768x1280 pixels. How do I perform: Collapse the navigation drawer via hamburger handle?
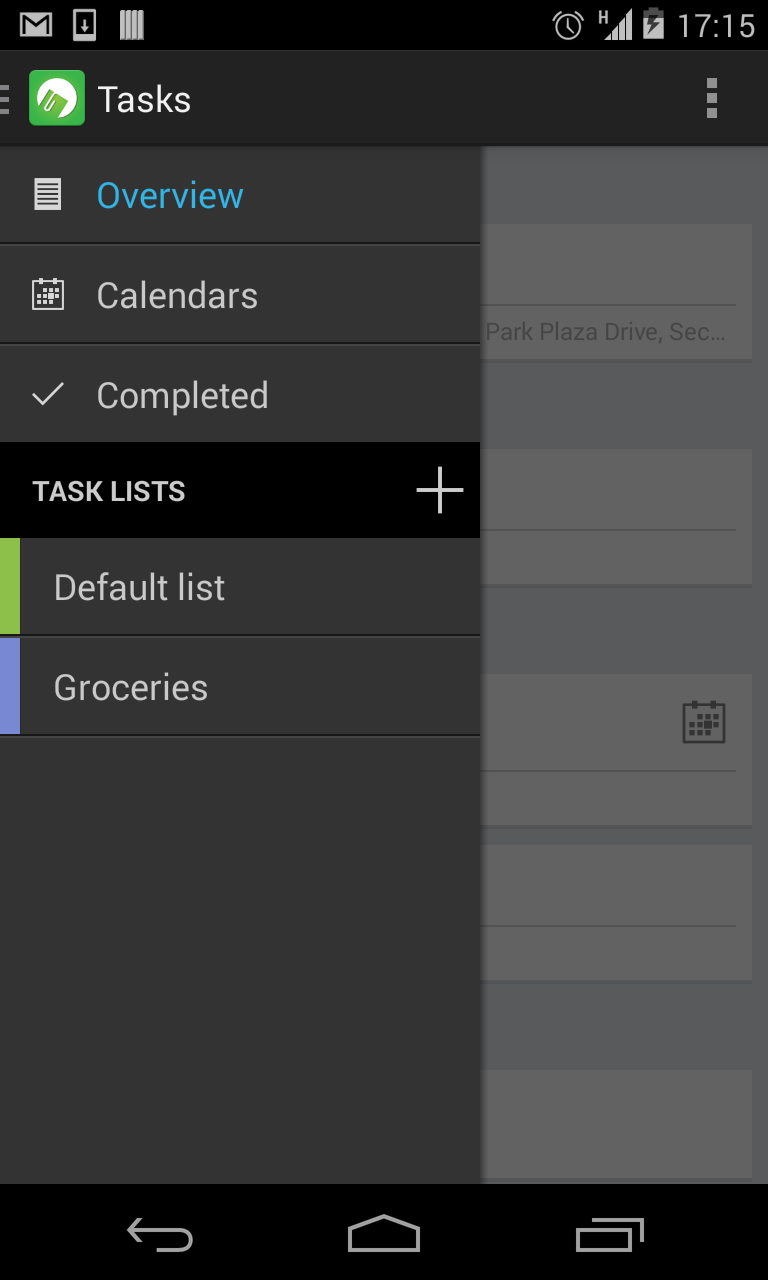[x=6, y=98]
